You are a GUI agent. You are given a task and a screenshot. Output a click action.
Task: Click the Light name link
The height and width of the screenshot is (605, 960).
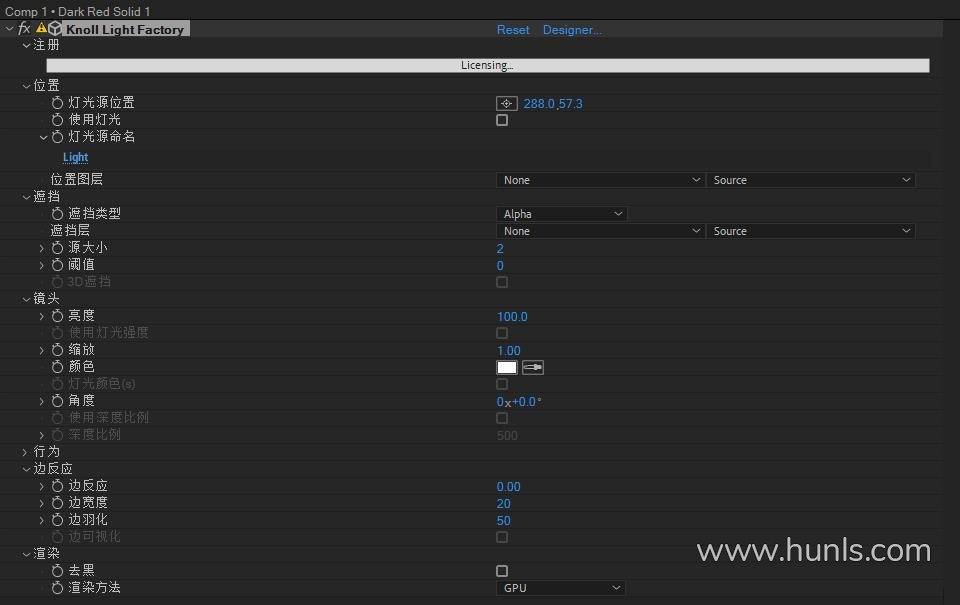pyautogui.click(x=75, y=157)
